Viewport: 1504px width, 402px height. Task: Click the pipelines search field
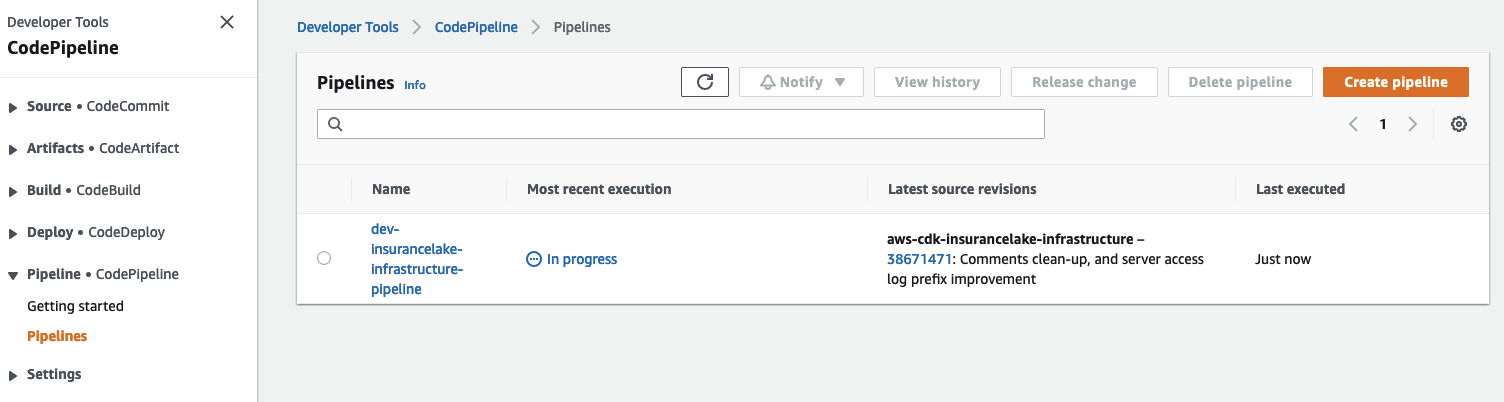[690, 124]
